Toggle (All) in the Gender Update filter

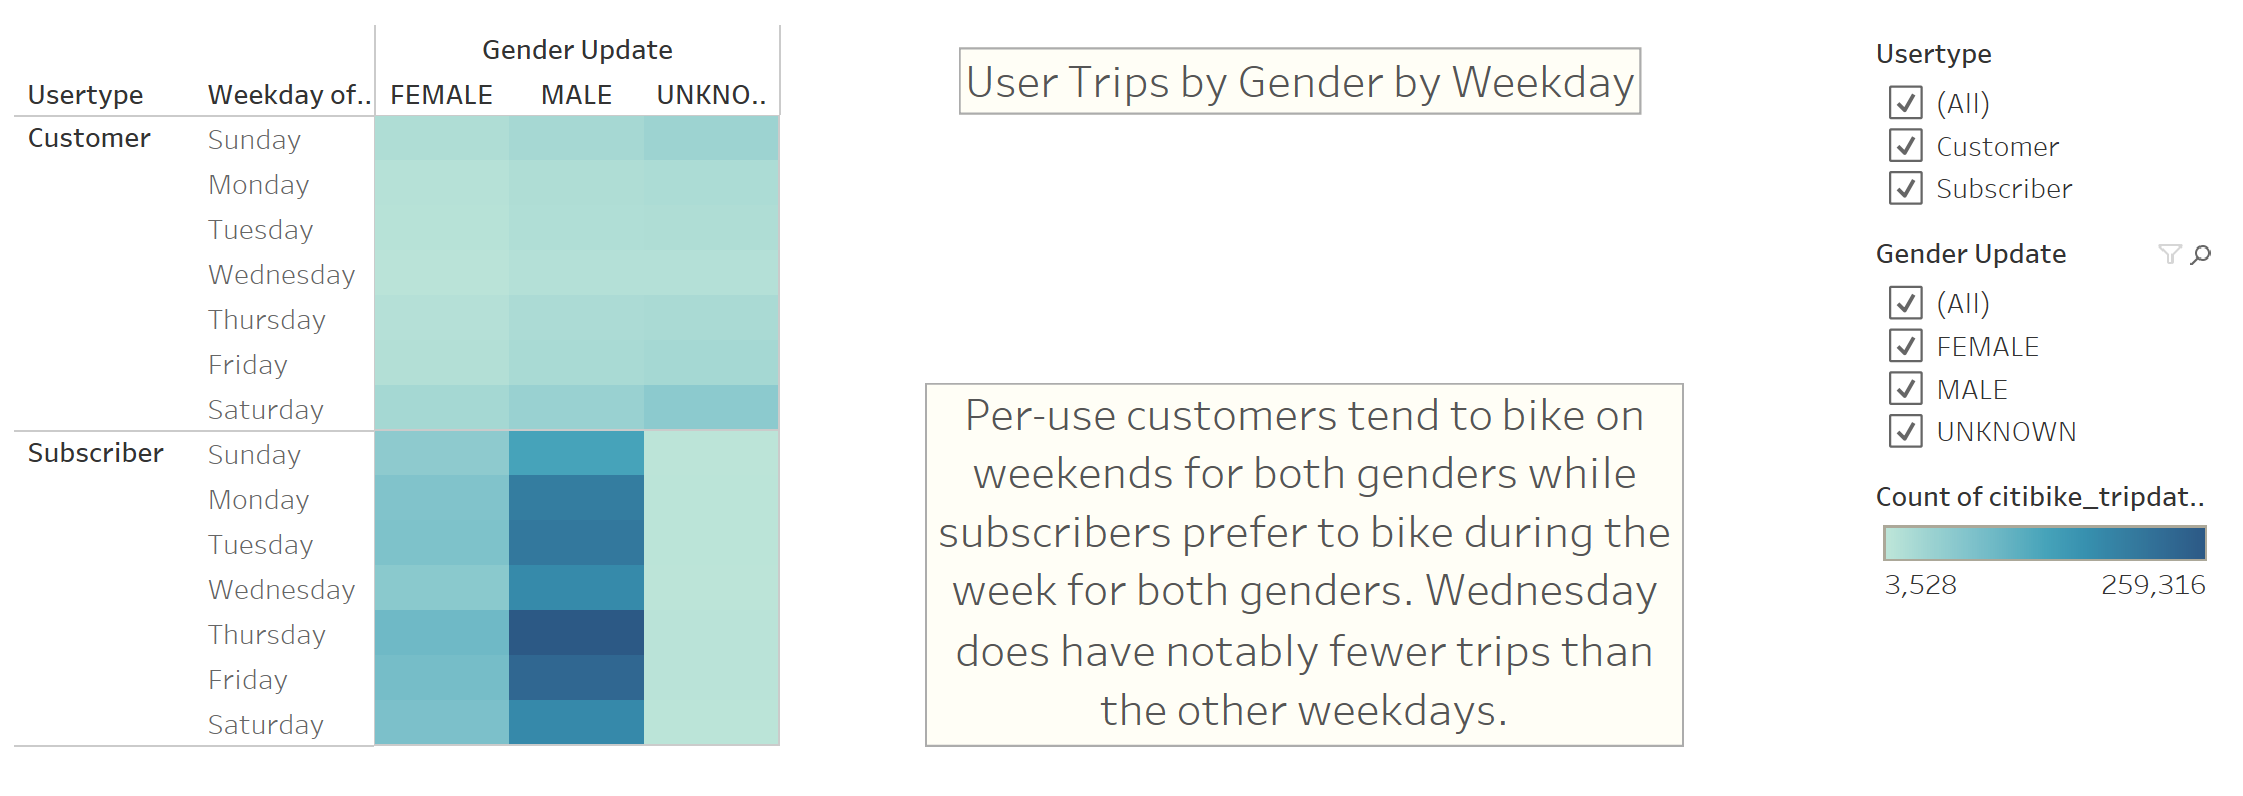coord(1904,303)
